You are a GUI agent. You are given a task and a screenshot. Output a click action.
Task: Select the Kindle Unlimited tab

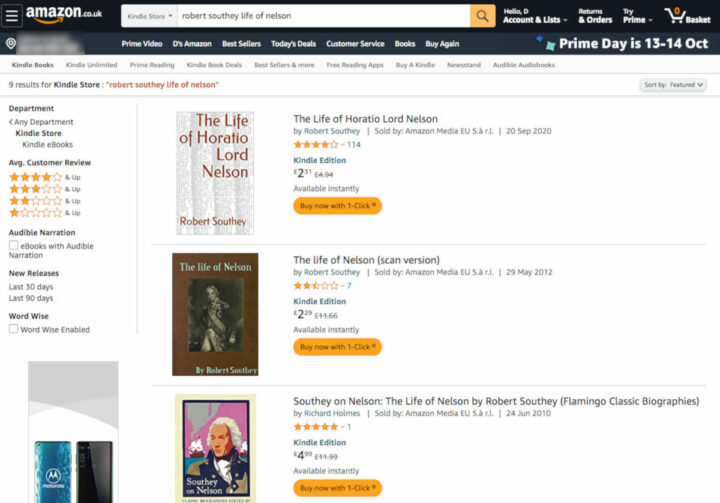click(x=91, y=65)
